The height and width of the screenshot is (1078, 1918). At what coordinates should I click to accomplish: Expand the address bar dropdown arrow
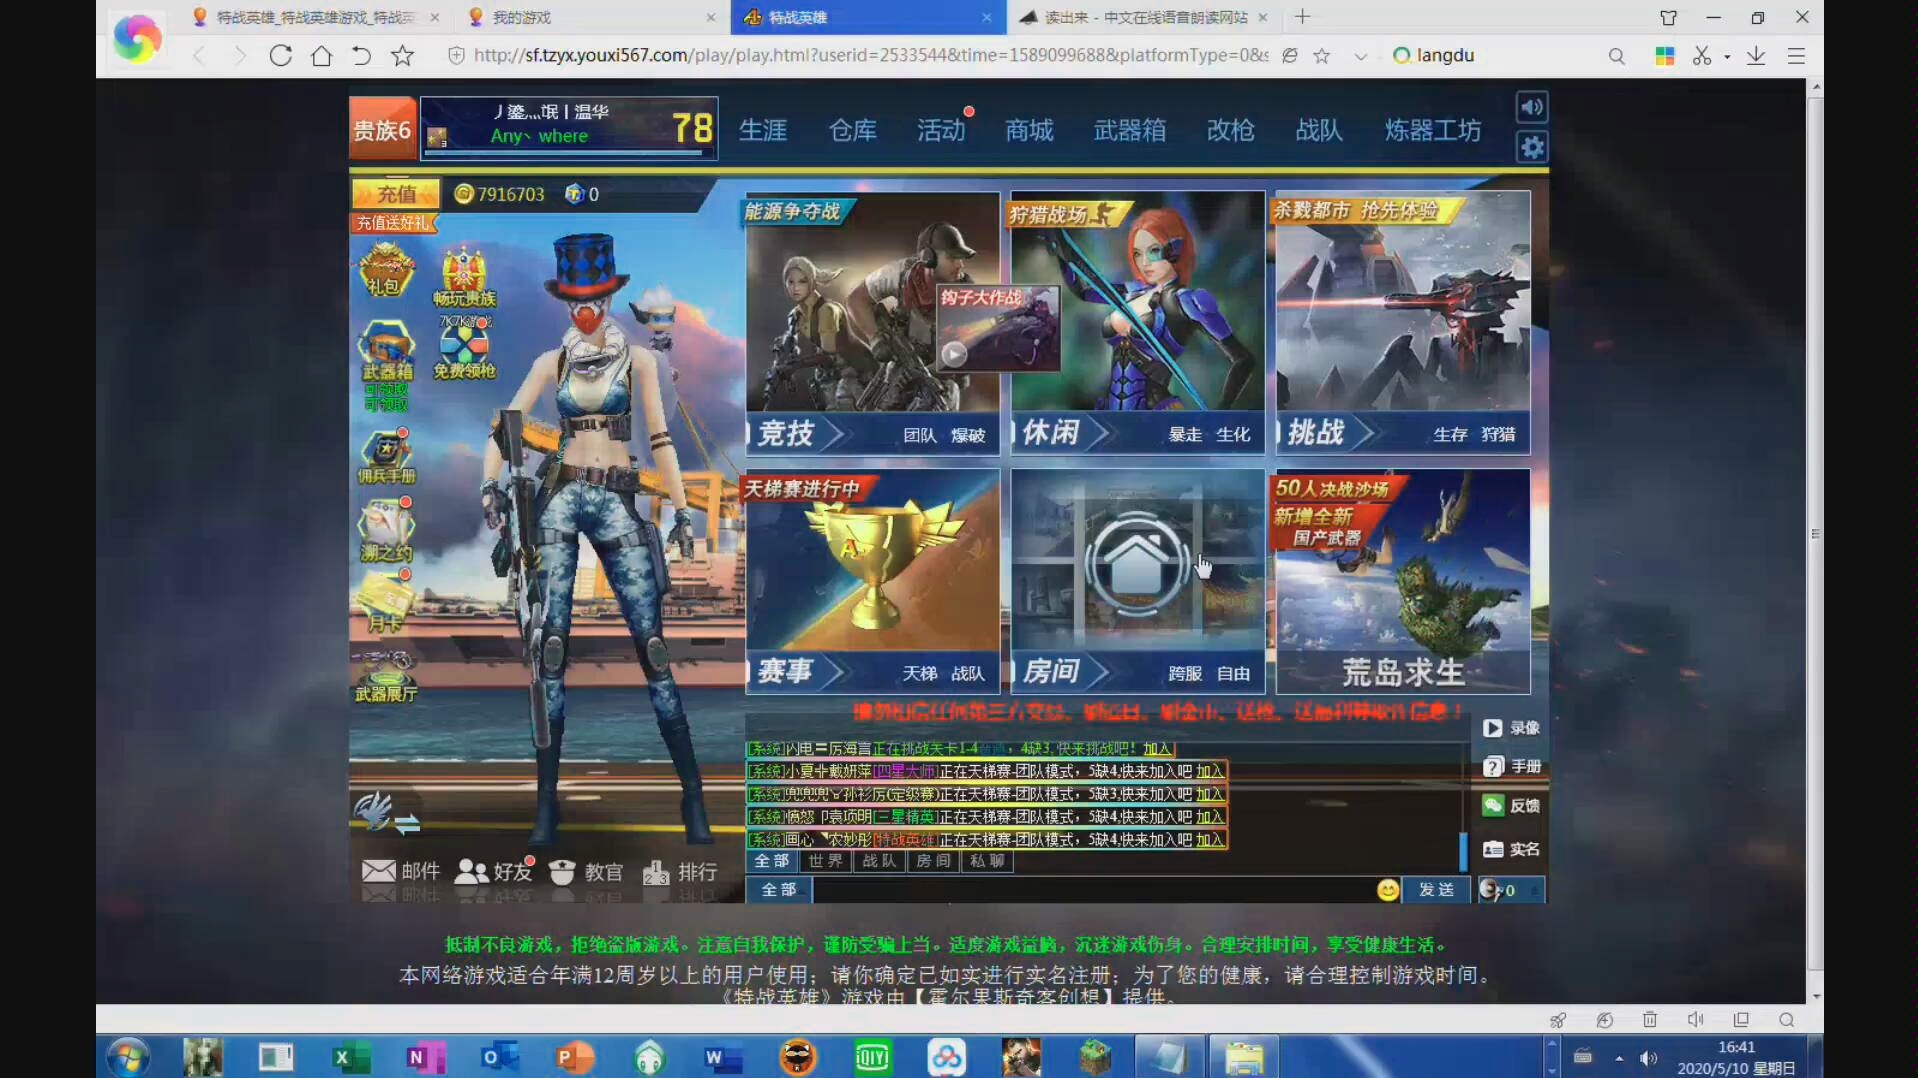point(1360,56)
